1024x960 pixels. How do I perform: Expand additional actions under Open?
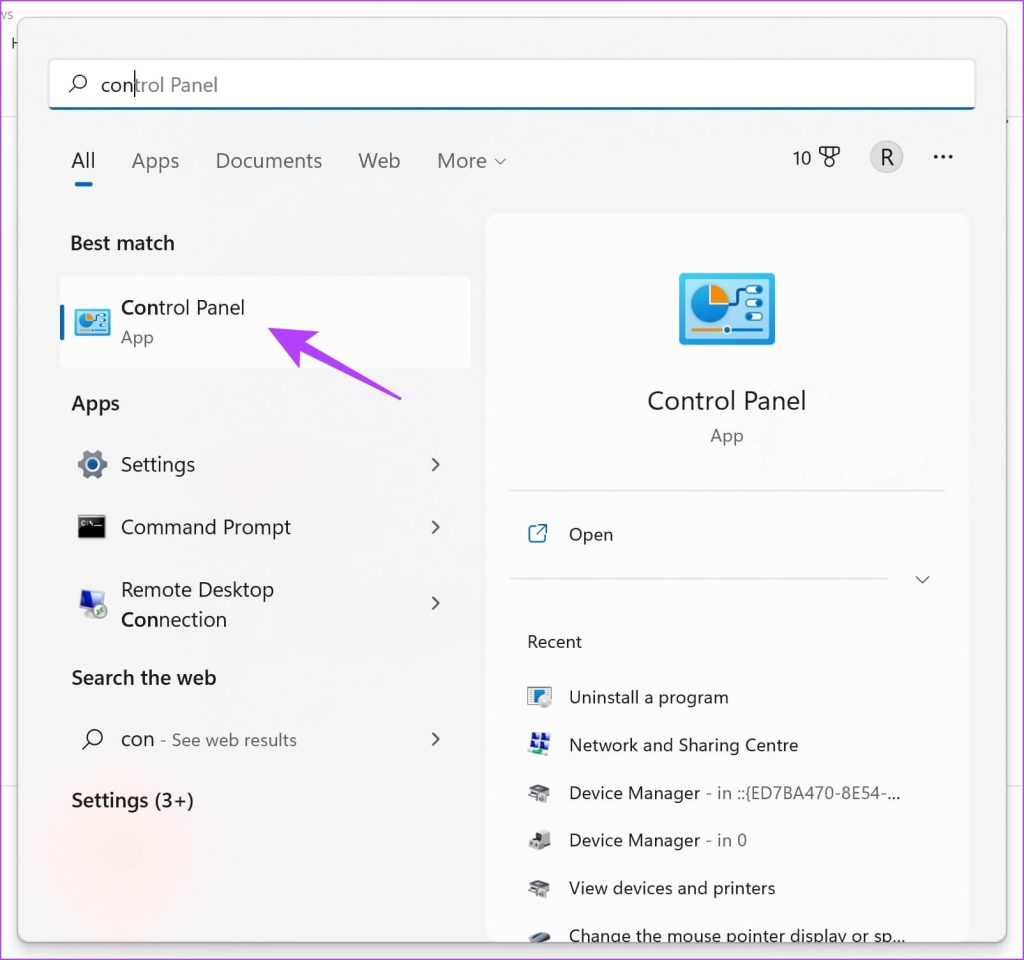pyautogui.click(x=922, y=580)
